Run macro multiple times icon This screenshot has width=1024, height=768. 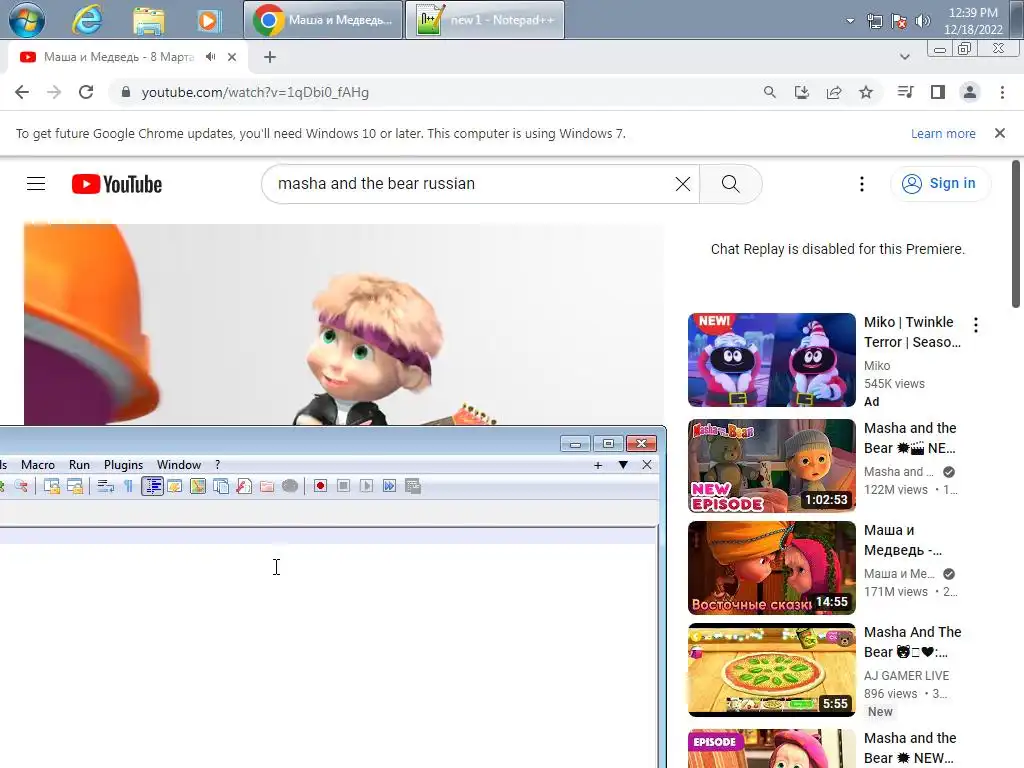(389, 486)
